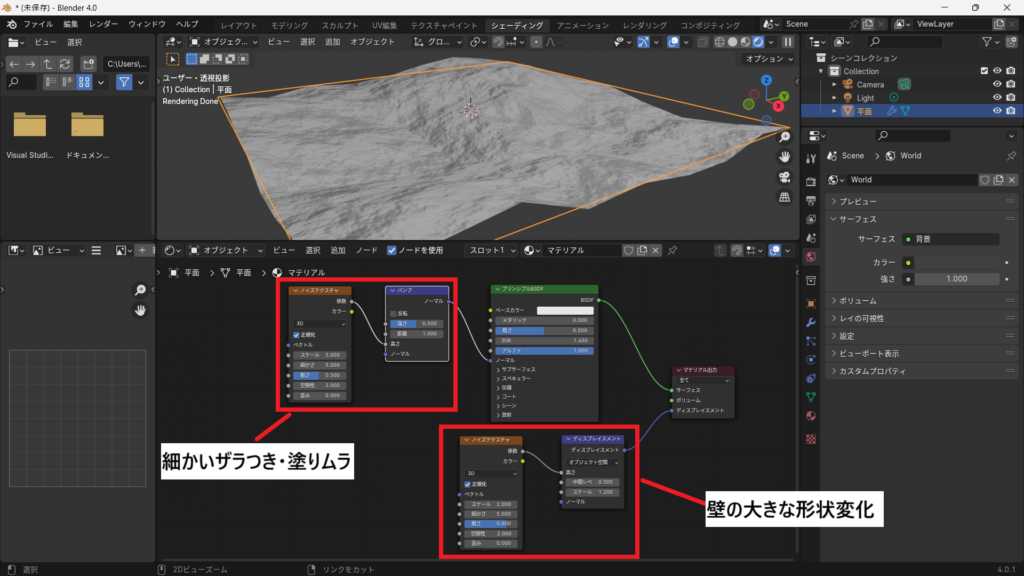Toggle the ノードを使用 checkbox

tap(392, 250)
